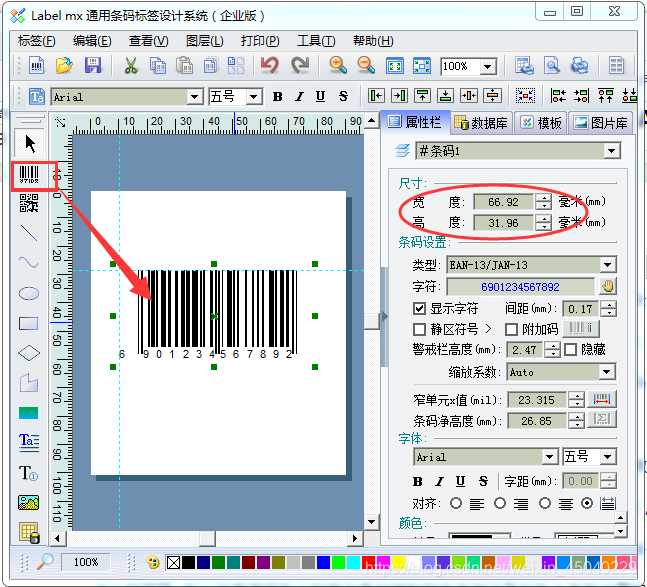
Task: Toggle bold in the toolbar
Action: point(278,97)
